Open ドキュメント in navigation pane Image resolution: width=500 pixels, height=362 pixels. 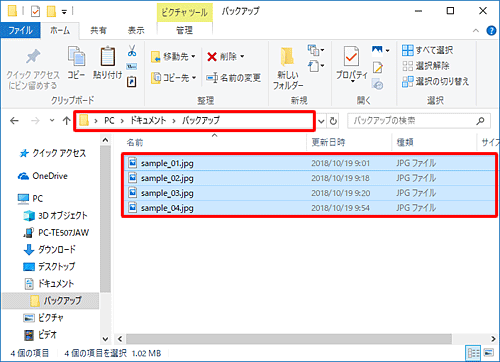coord(49,284)
